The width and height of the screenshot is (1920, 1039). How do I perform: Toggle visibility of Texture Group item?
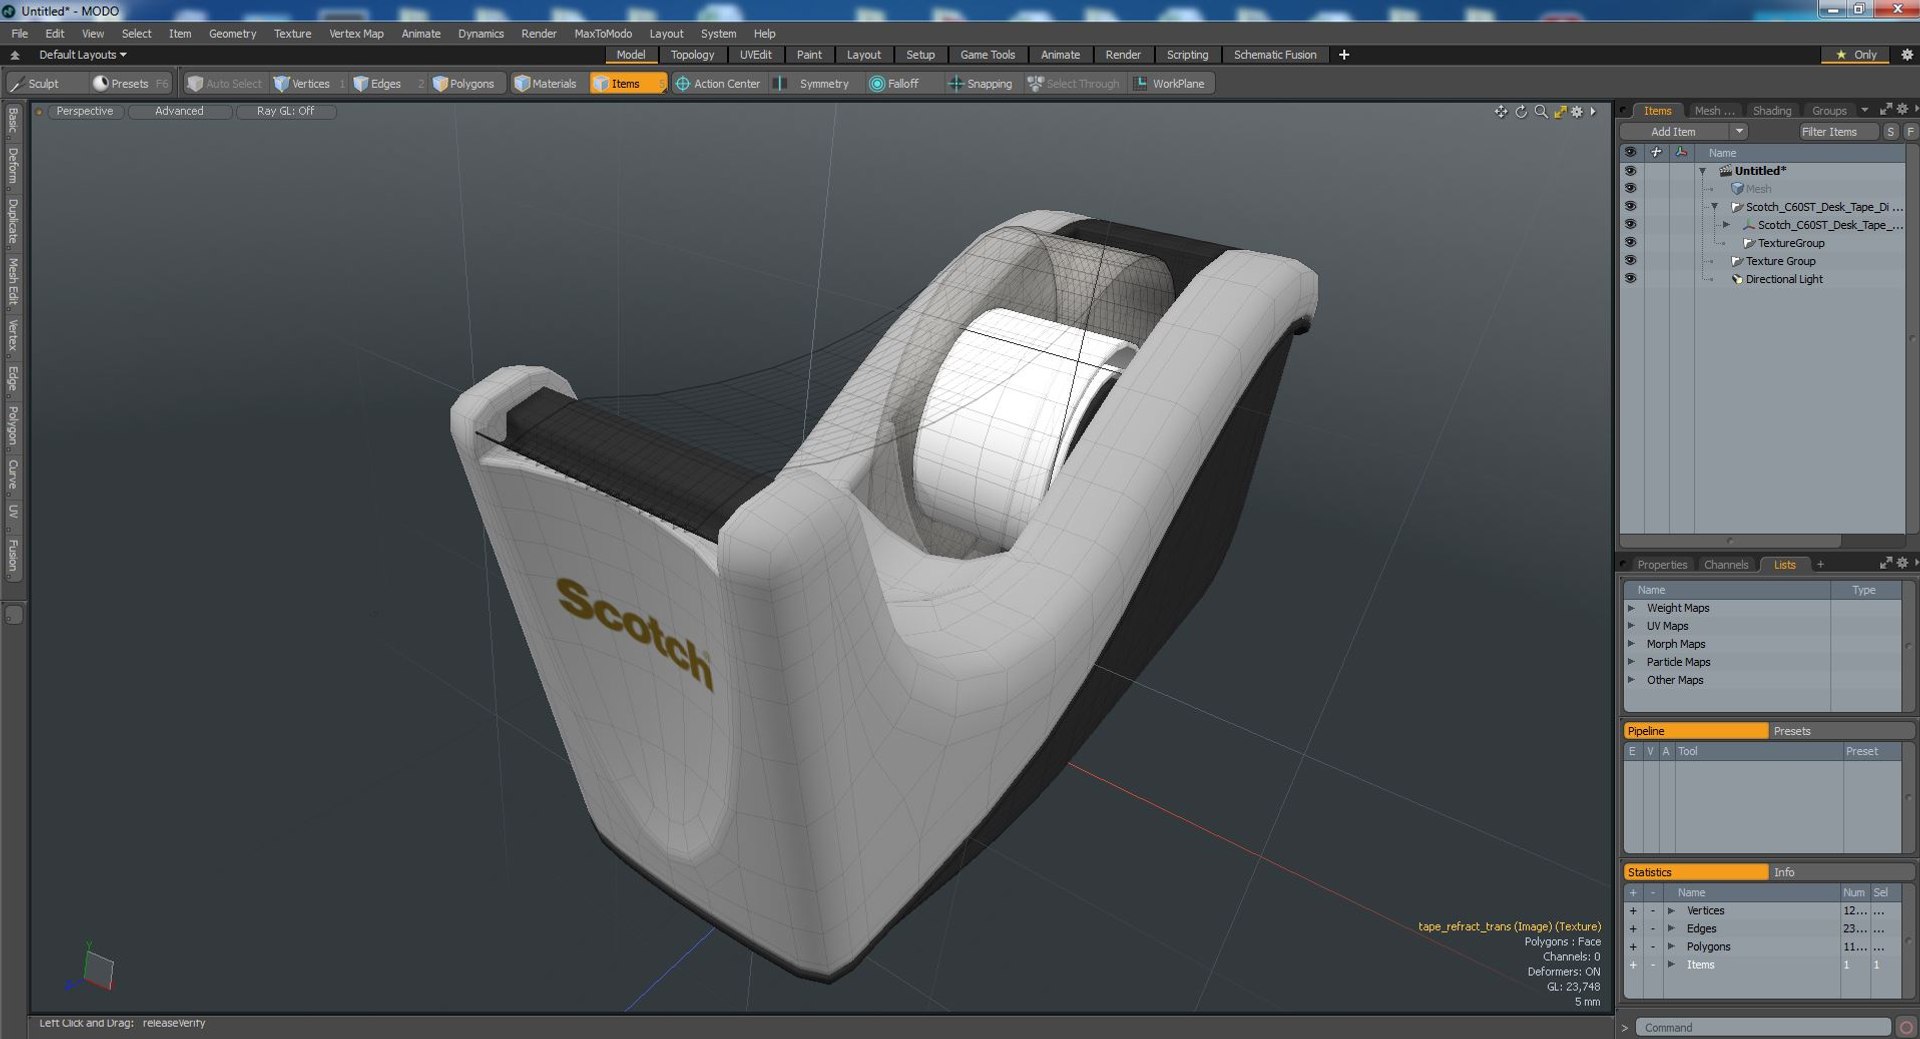[1631, 260]
